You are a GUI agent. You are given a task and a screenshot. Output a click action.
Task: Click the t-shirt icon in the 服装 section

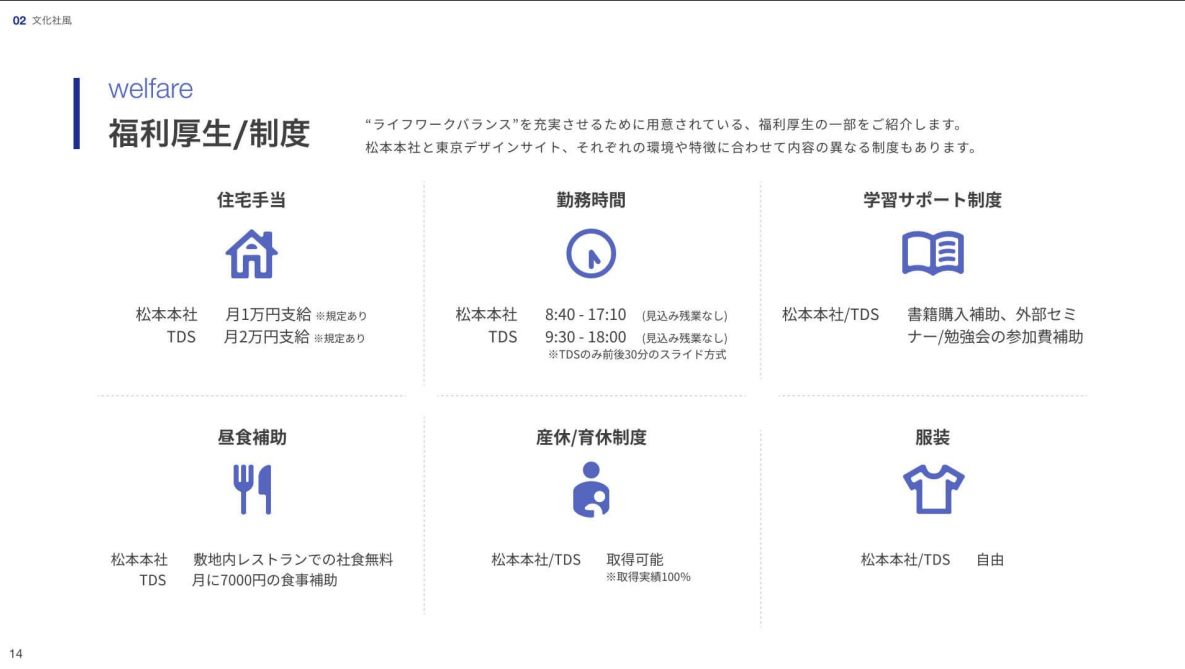[x=934, y=490]
